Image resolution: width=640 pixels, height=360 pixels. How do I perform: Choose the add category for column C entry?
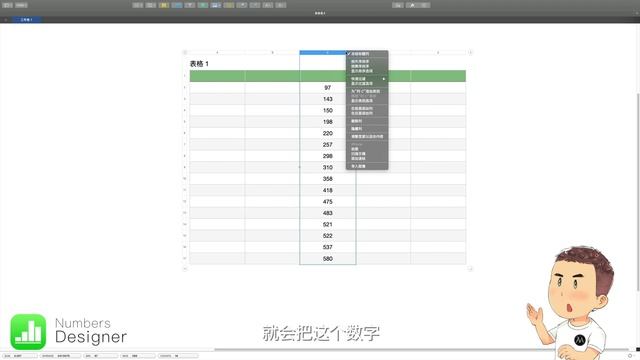(367, 91)
